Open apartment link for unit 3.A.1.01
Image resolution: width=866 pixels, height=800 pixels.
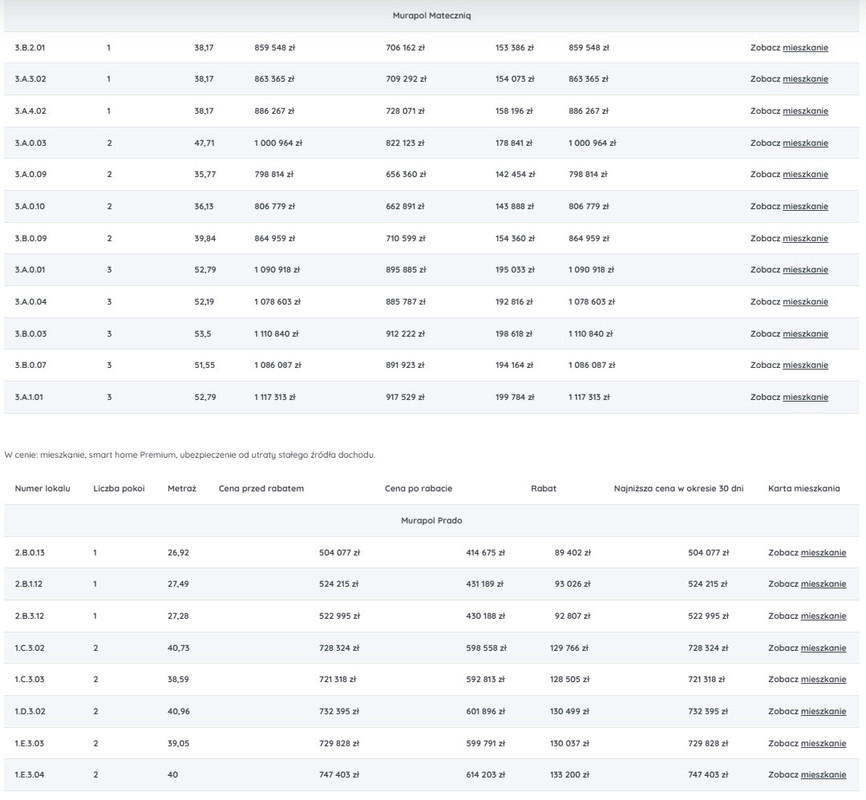tap(805, 397)
